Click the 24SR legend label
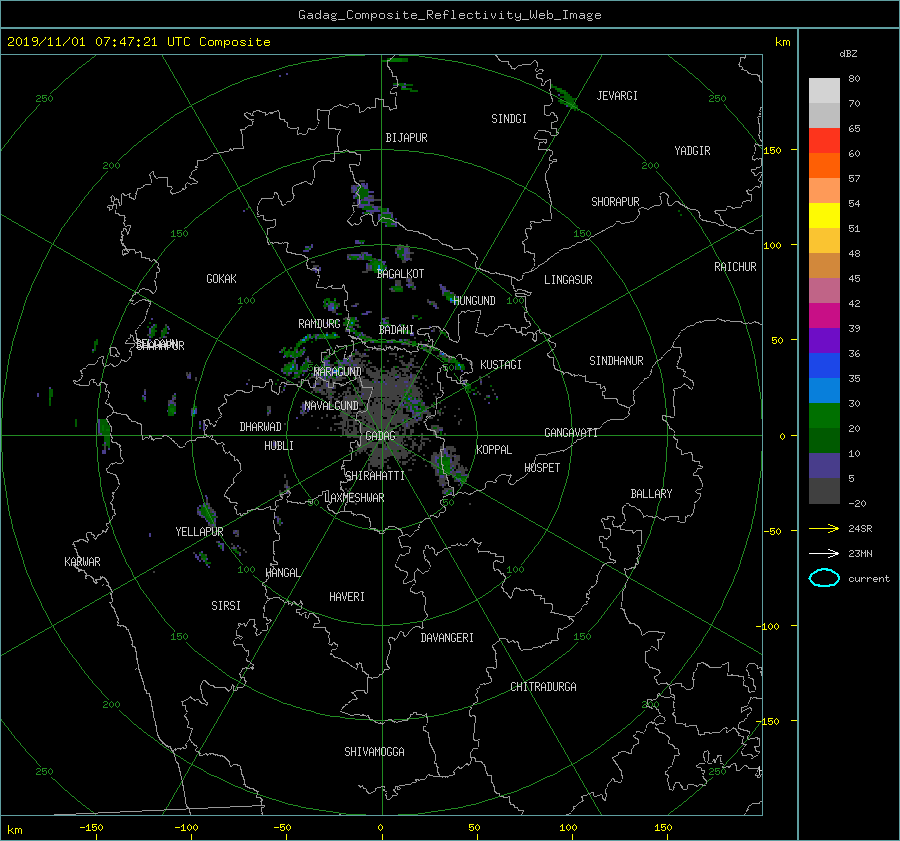 pos(860,529)
